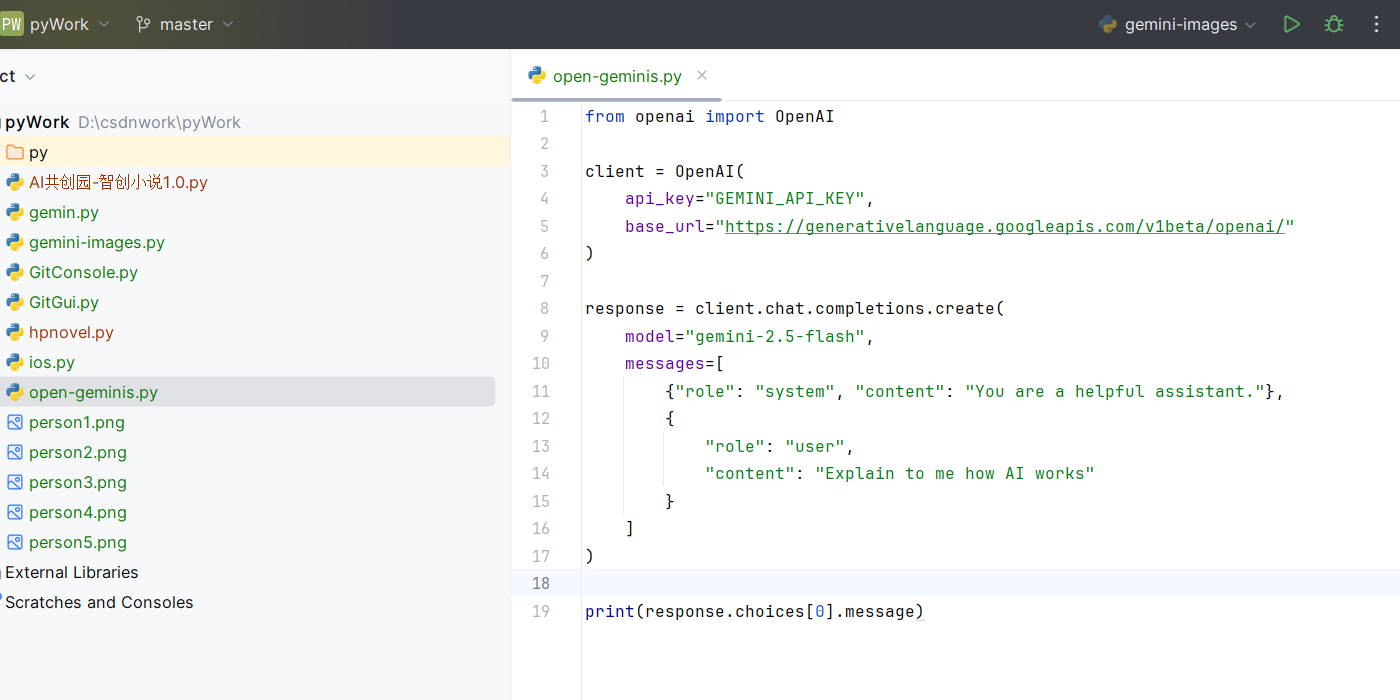
Task: Select Scratches and Consoles in the tree
Action: 100,602
